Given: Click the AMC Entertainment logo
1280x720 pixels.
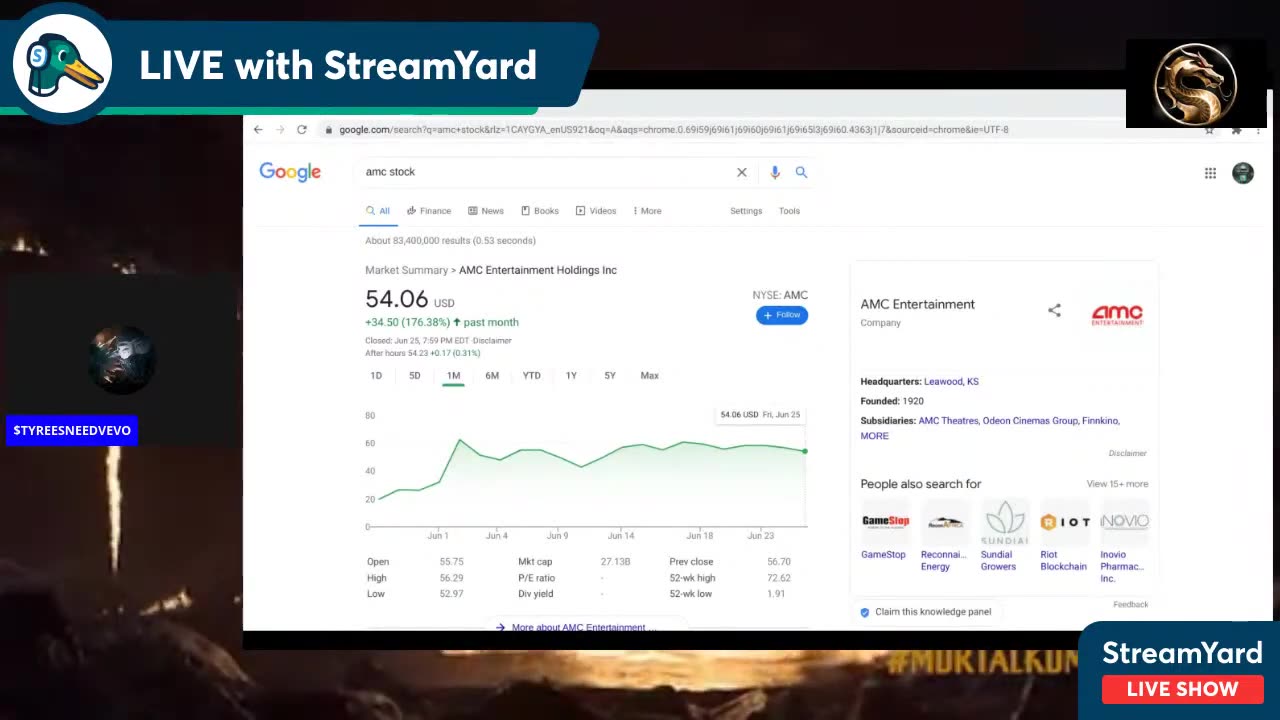Looking at the screenshot, I should click(x=1117, y=315).
